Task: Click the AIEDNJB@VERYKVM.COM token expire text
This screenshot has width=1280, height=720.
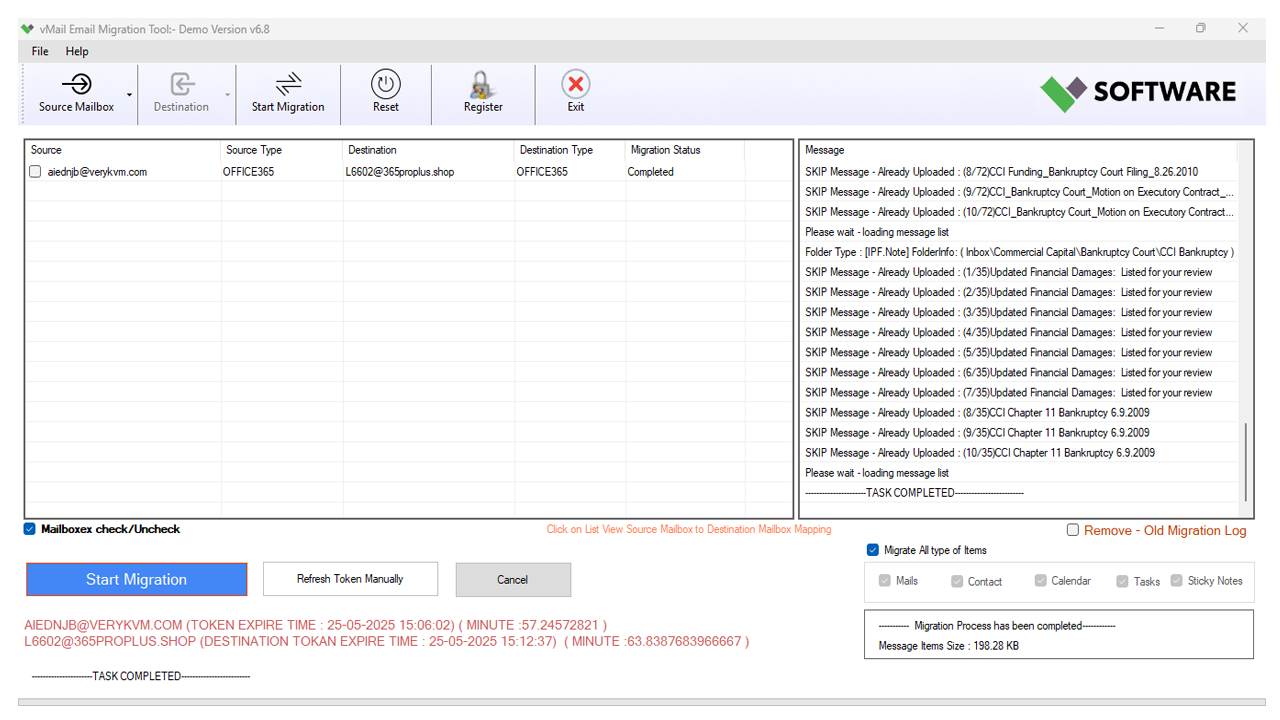Action: click(315, 625)
